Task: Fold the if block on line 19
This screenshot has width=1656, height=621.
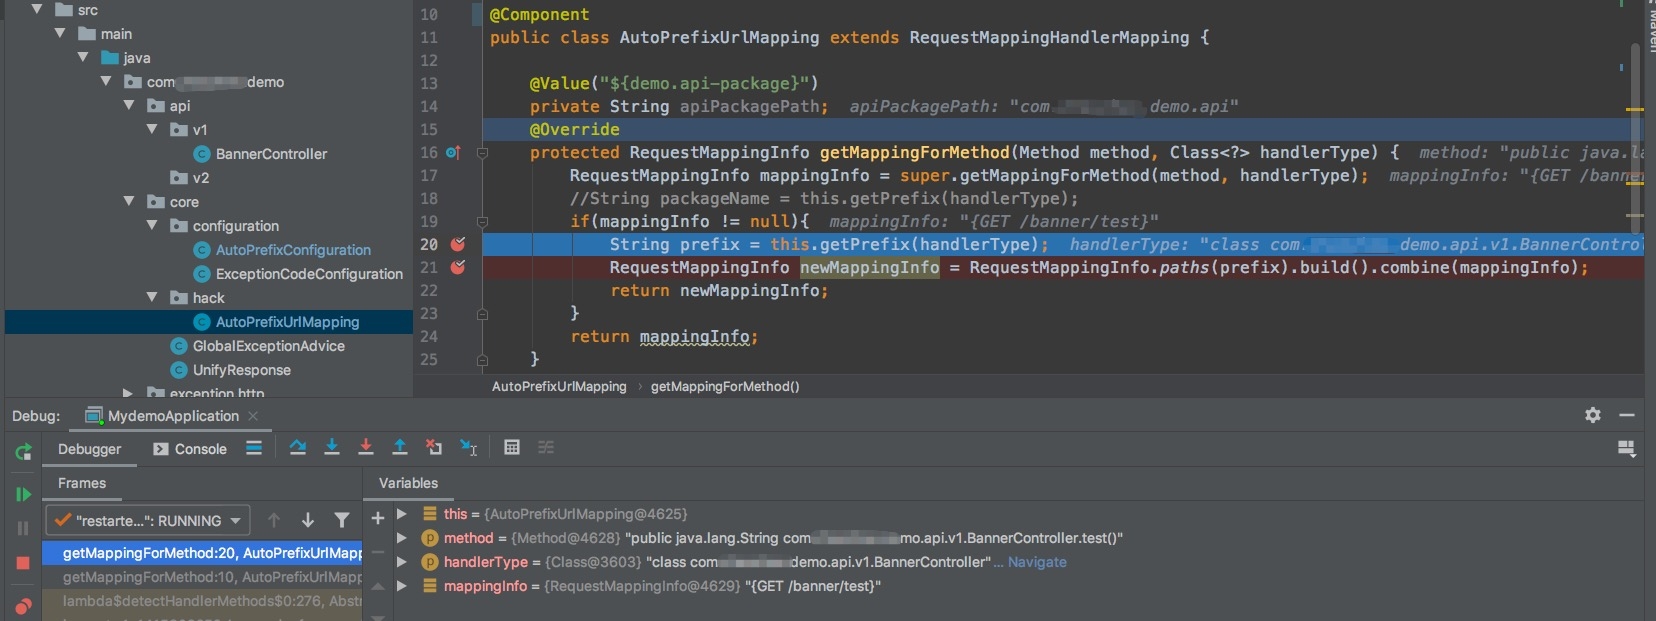Action: coord(482,222)
